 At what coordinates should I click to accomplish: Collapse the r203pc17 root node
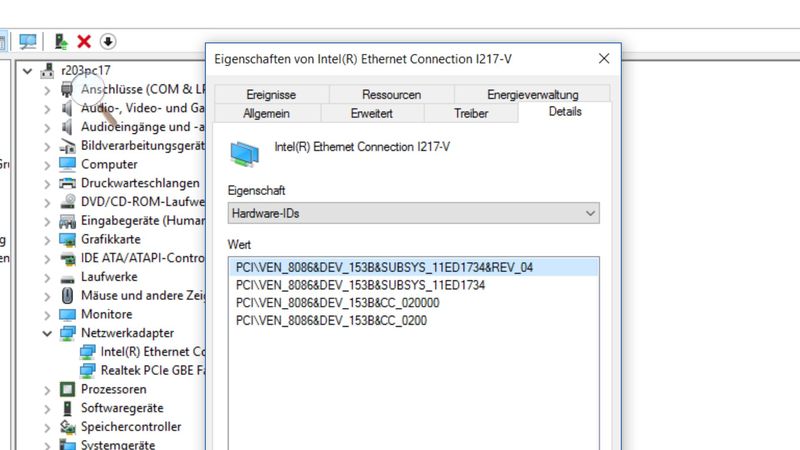(28, 71)
